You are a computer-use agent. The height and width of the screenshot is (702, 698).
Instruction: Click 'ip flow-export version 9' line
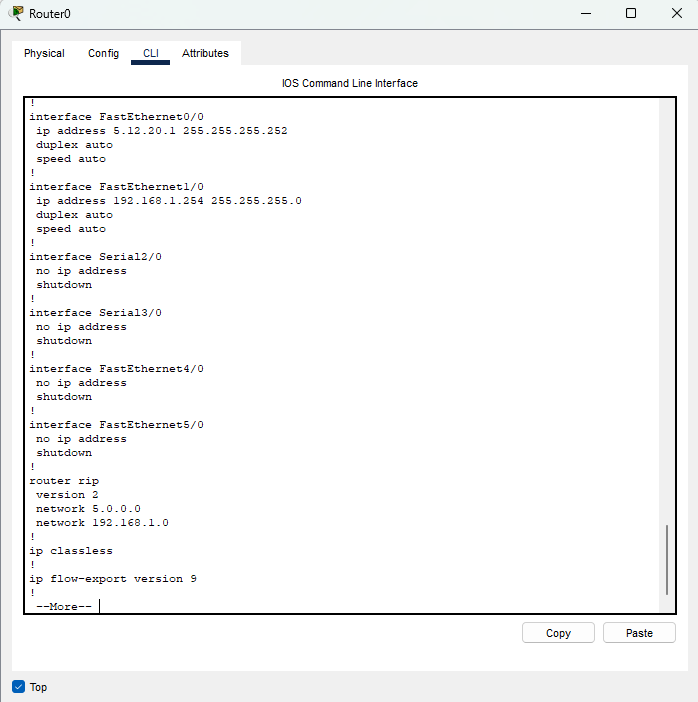click(x=113, y=578)
